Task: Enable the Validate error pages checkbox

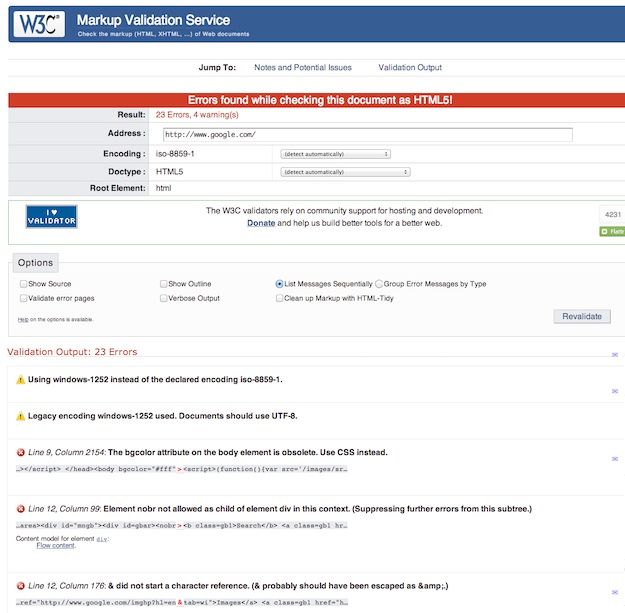Action: 23,298
